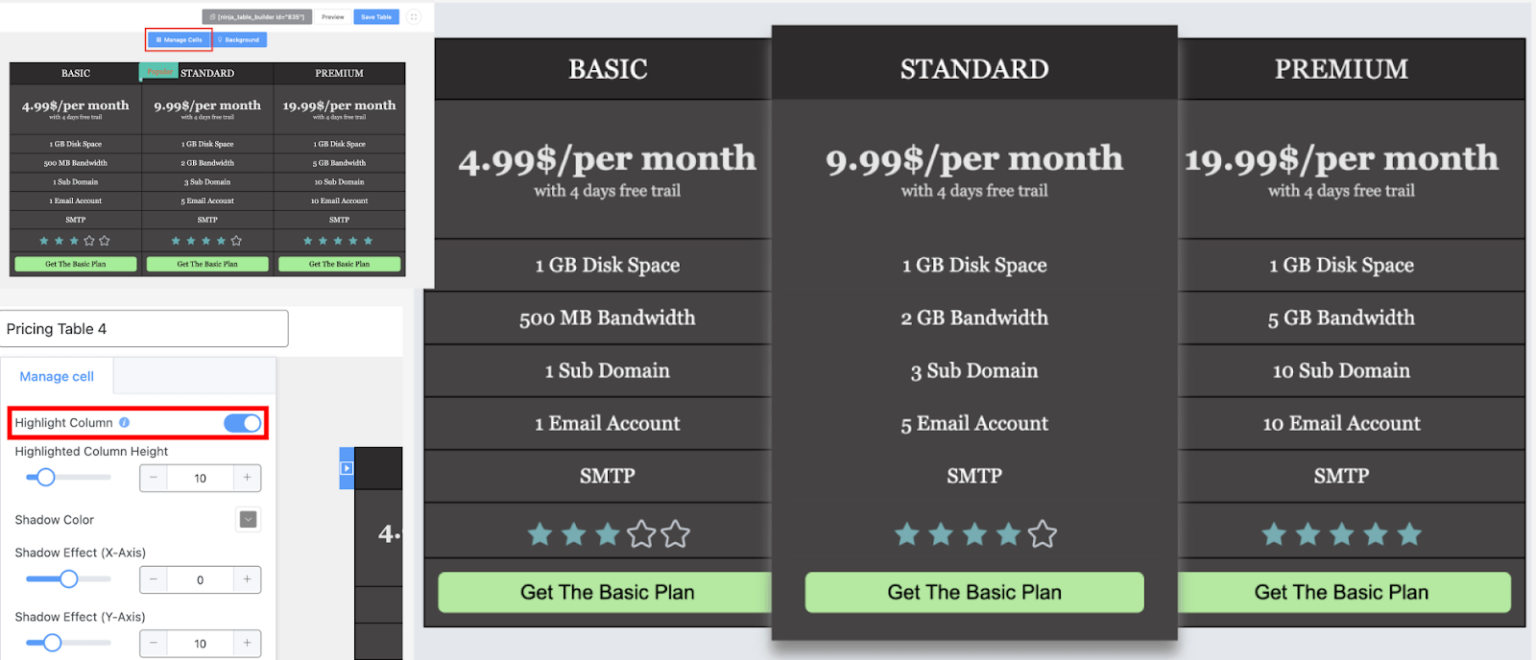Click a teal star in the PREMIUM rating row

pyautogui.click(x=1342, y=534)
